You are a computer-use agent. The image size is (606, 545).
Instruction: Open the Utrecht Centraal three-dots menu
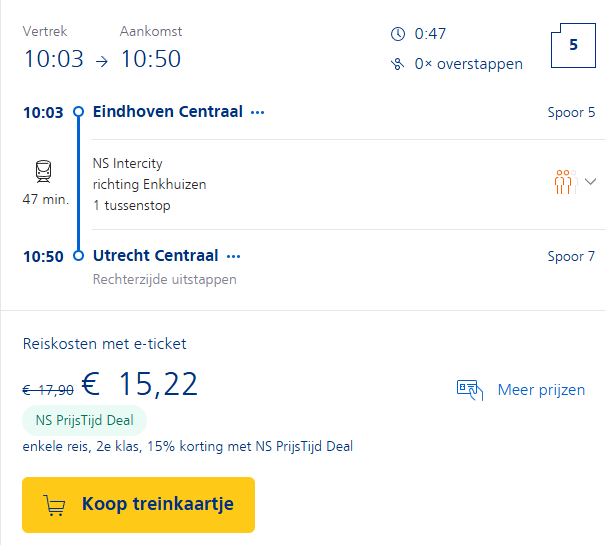pos(233,256)
